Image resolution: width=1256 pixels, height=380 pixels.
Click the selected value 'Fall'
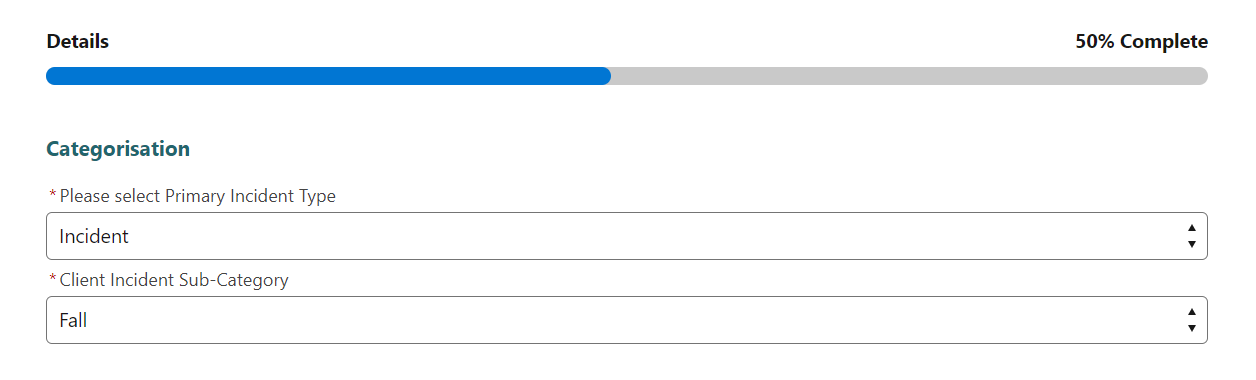tap(73, 321)
